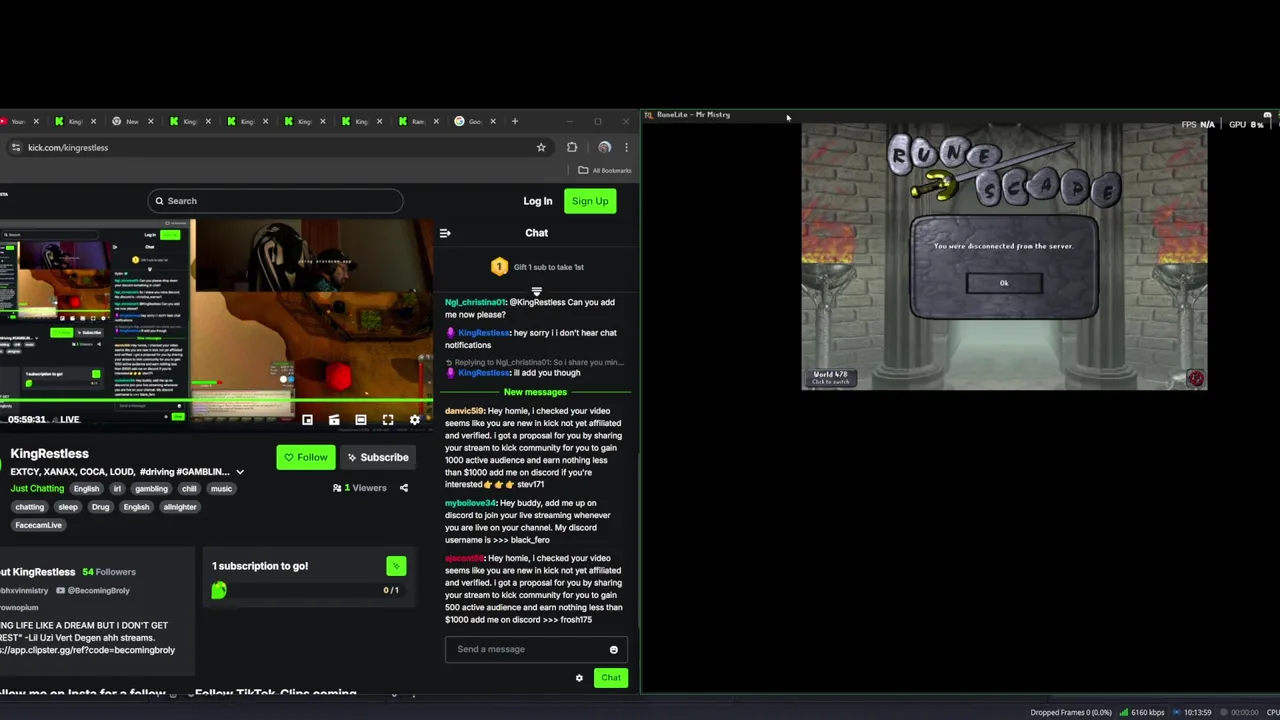Click the viewers count icon

337,488
